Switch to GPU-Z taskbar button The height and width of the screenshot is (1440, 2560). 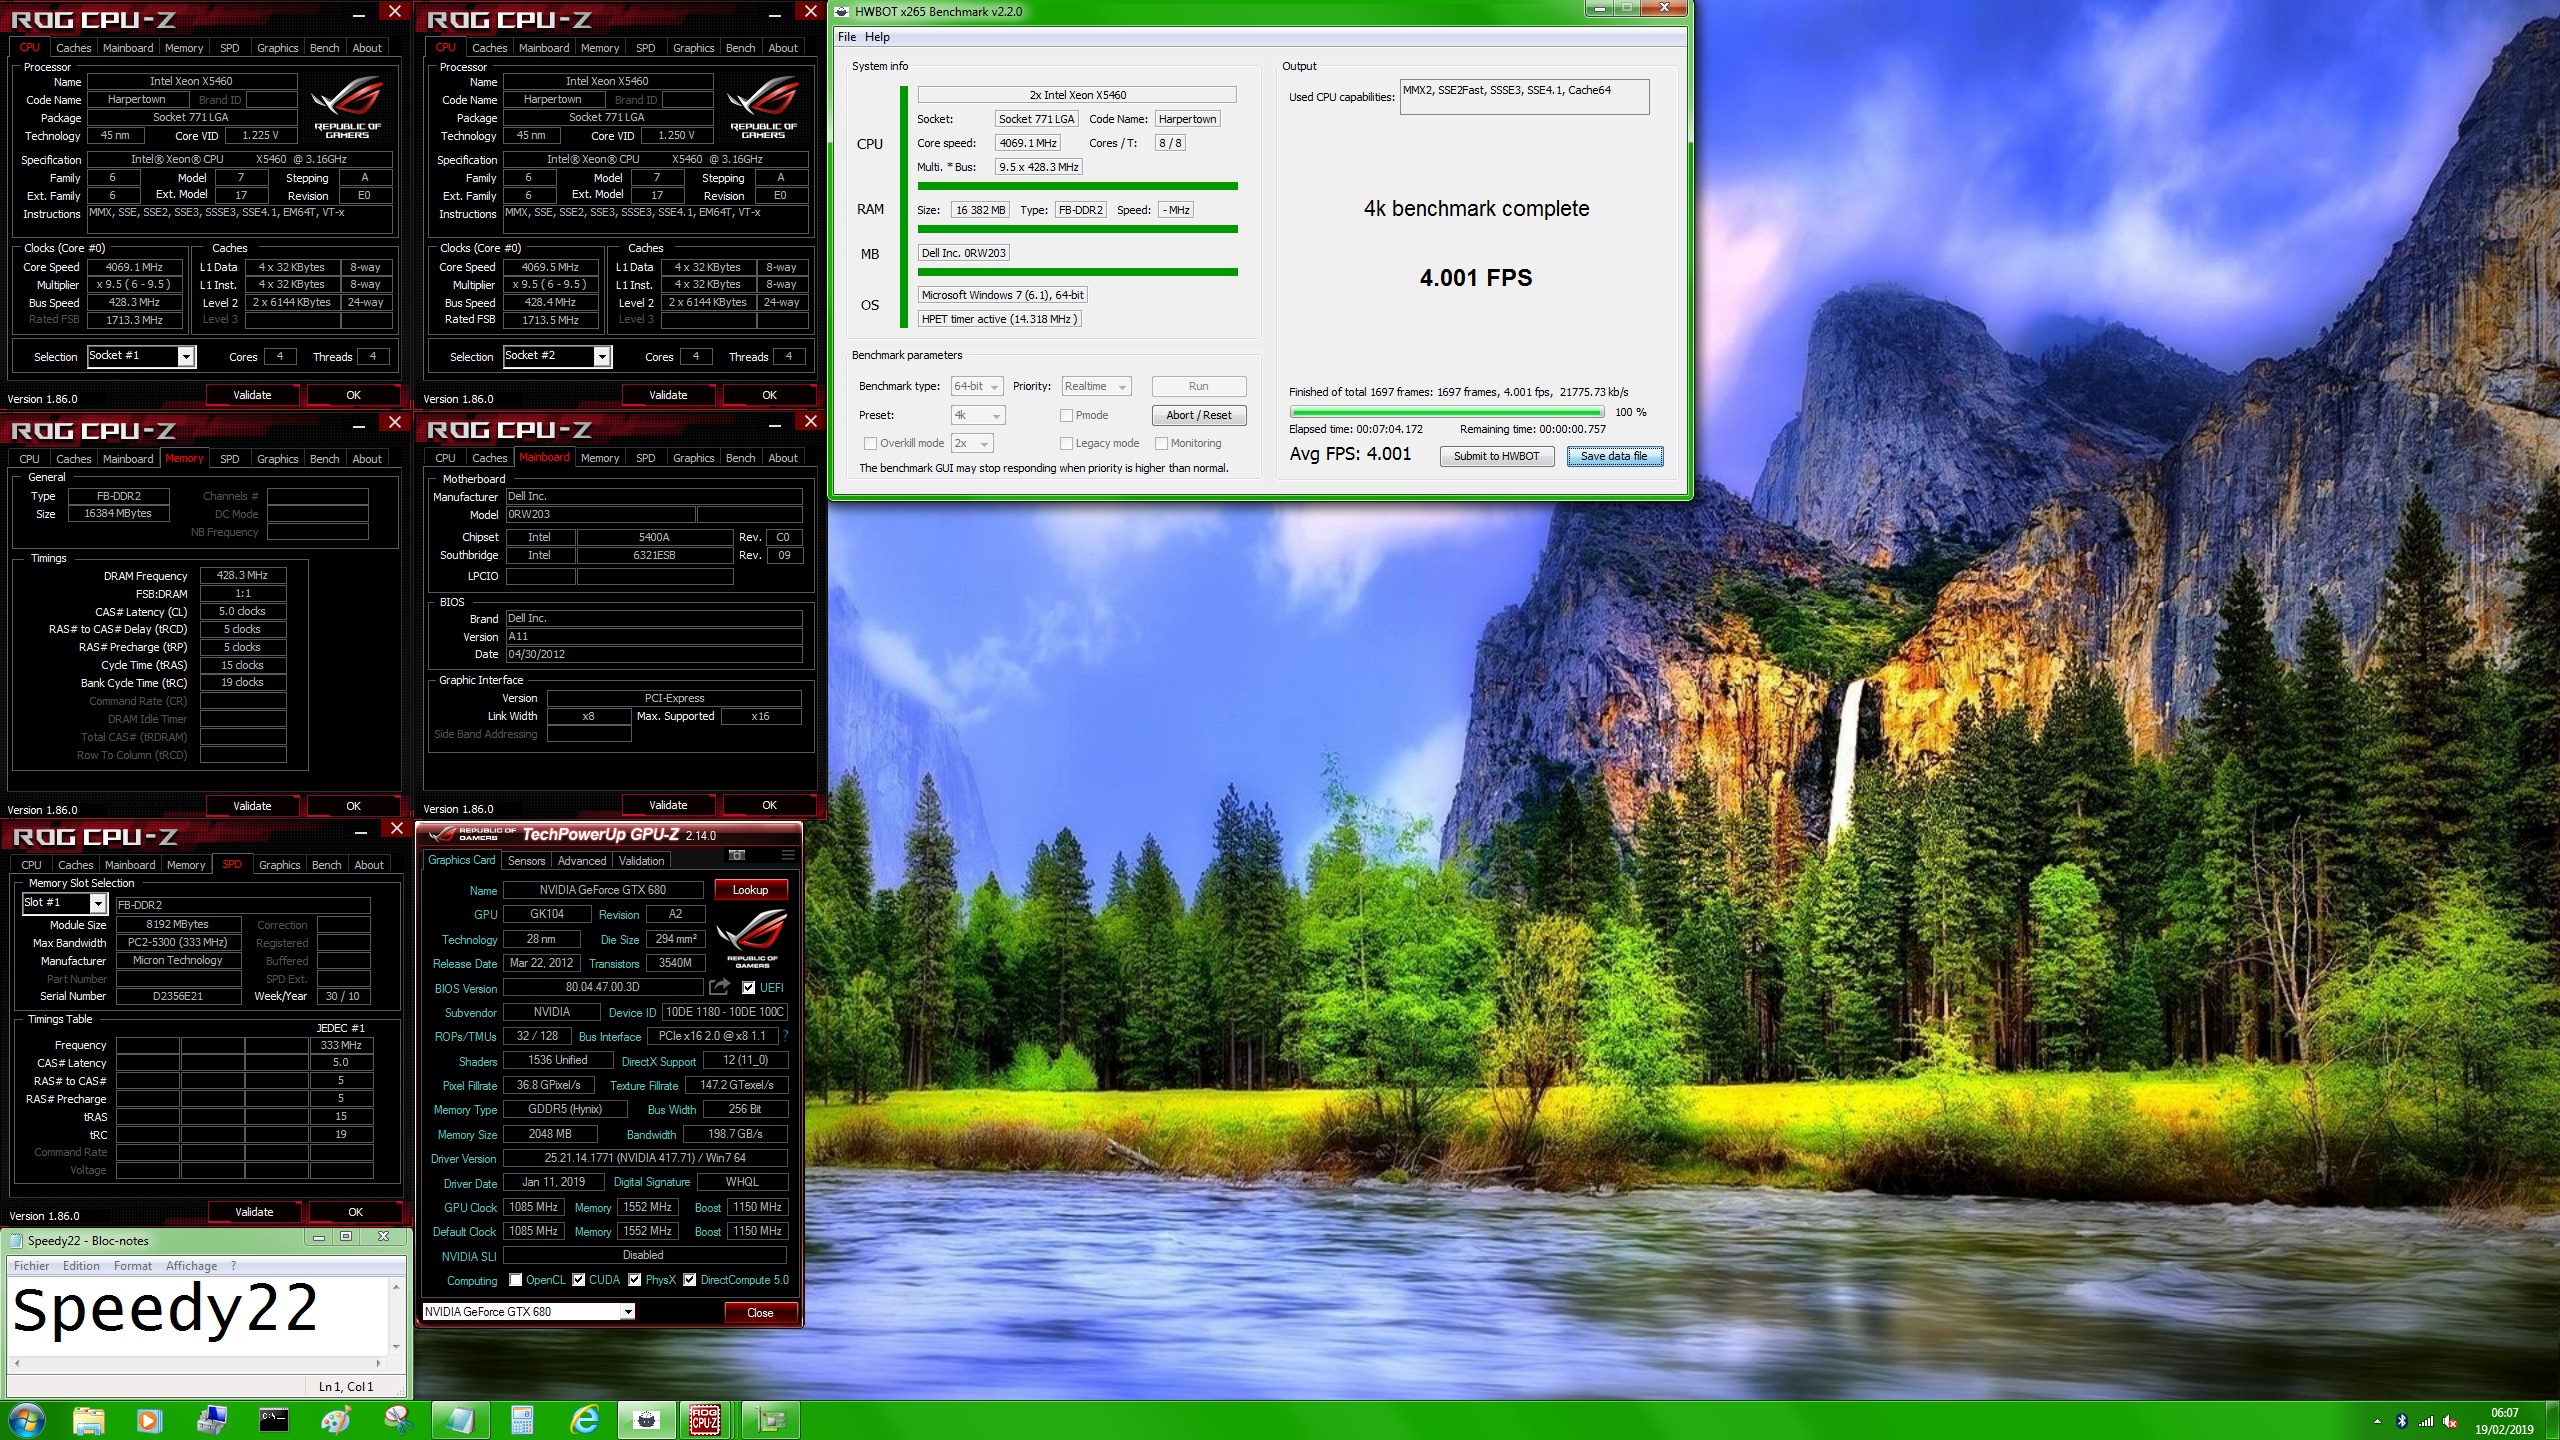coord(771,1419)
